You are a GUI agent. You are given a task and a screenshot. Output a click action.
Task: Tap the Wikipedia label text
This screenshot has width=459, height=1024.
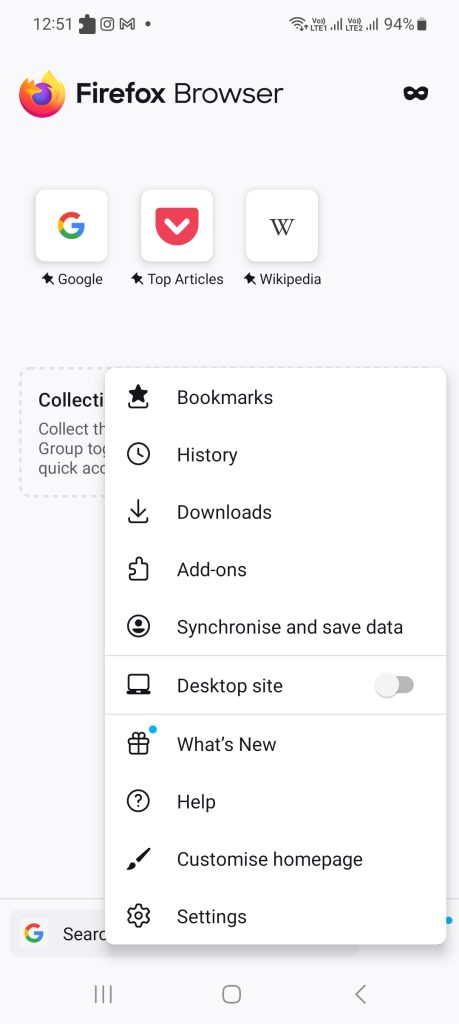coord(291,279)
